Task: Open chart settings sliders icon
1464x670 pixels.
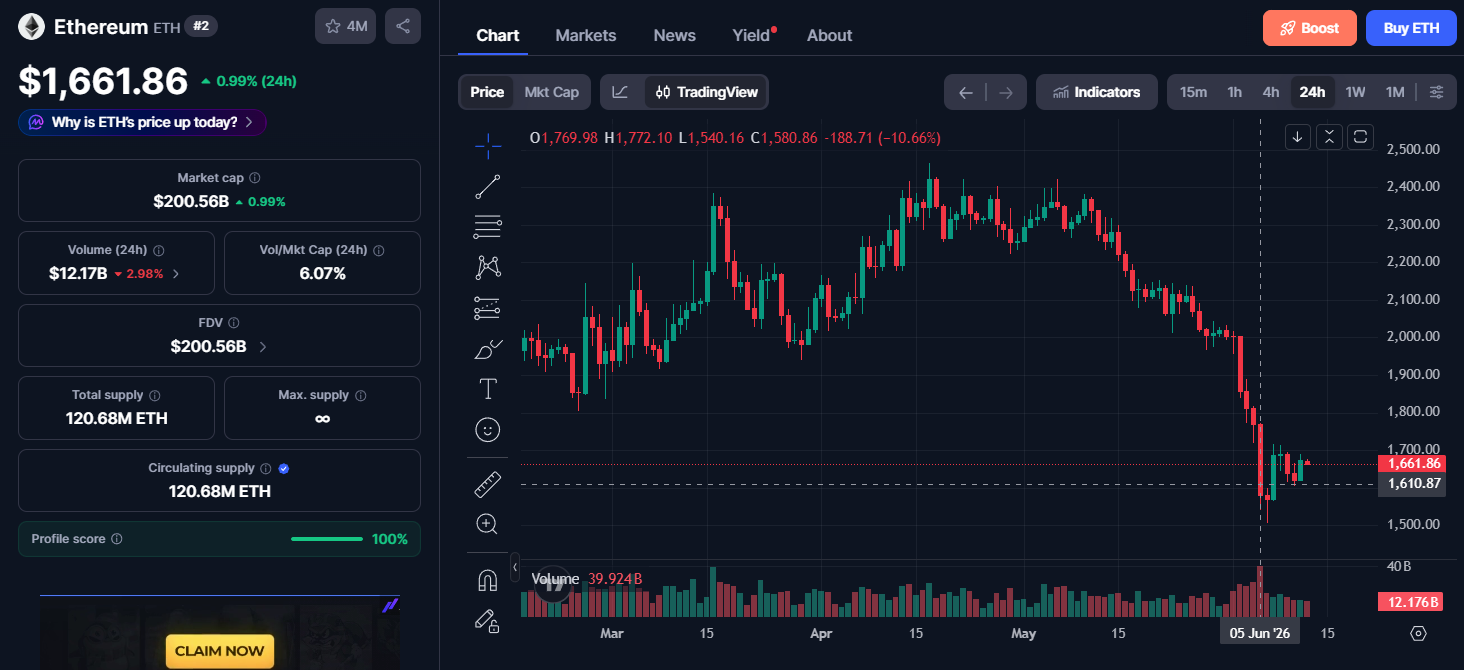Action: click(x=1436, y=92)
